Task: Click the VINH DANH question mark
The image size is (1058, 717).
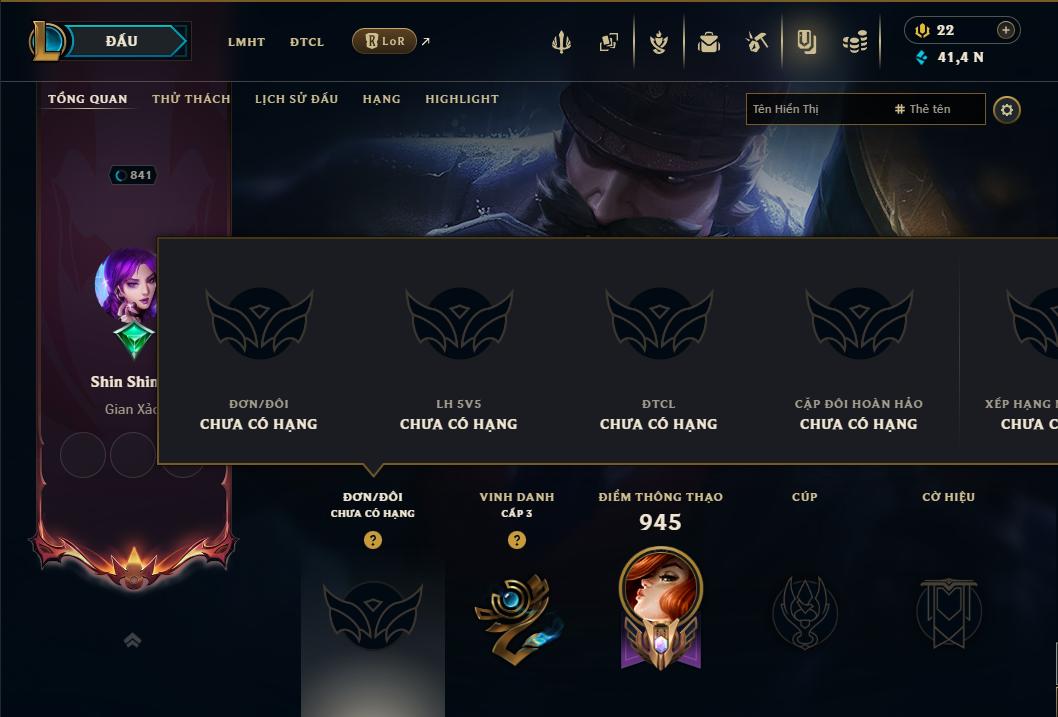Action: tap(517, 540)
